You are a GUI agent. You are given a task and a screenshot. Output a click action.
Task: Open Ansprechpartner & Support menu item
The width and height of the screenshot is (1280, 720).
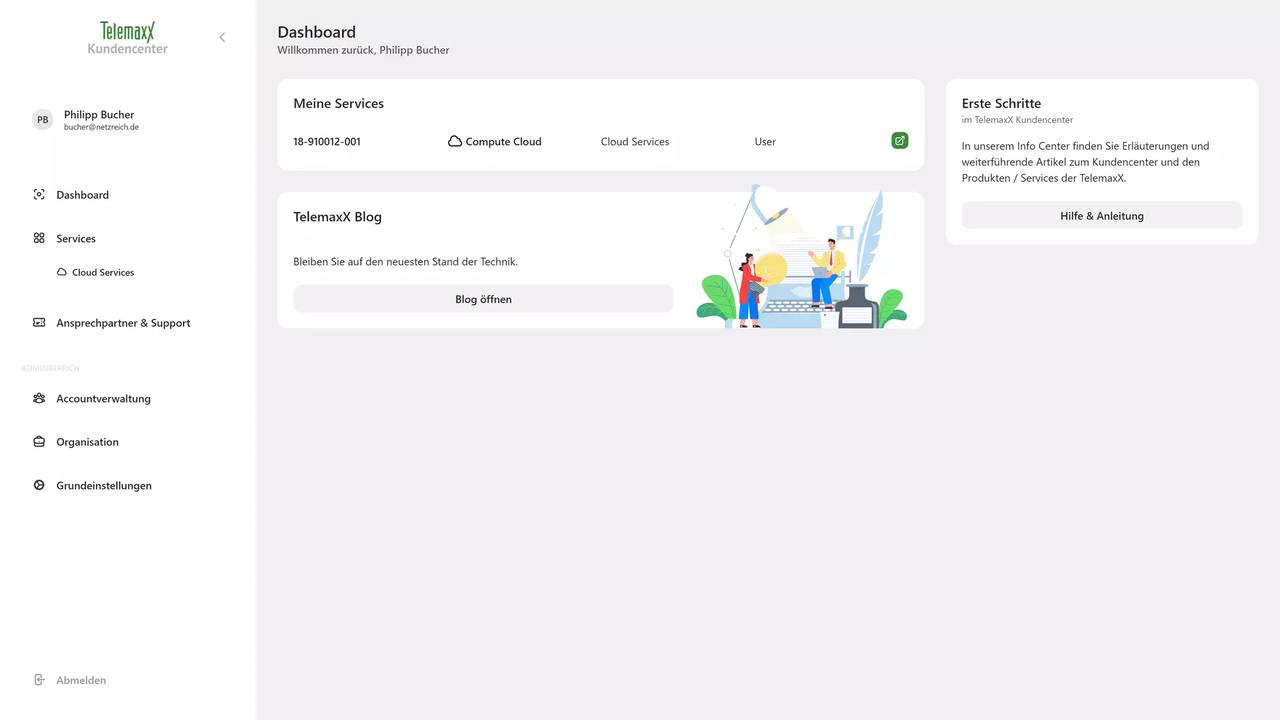pyautogui.click(x=123, y=323)
